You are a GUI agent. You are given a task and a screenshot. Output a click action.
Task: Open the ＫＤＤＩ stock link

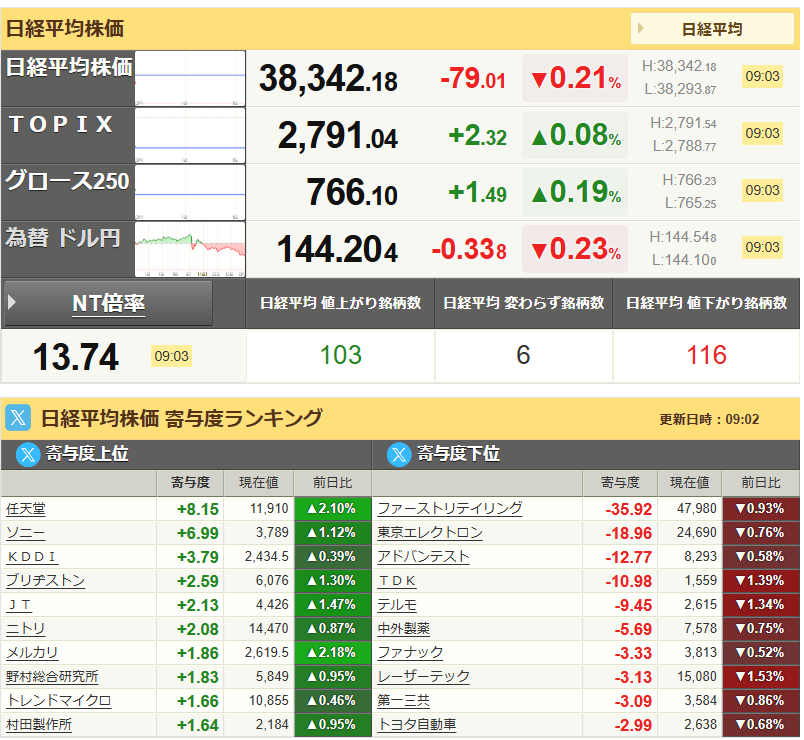[x=32, y=557]
